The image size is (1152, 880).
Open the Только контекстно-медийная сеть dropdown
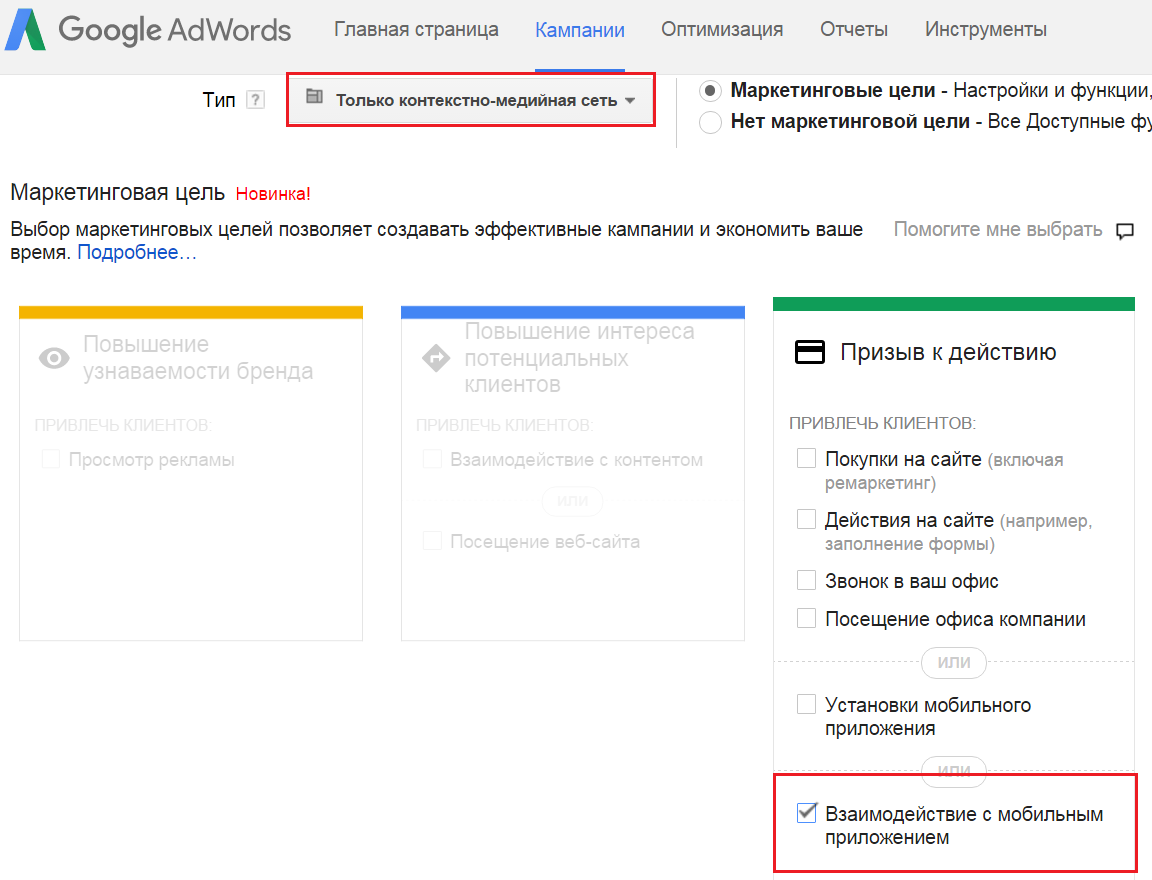point(472,100)
